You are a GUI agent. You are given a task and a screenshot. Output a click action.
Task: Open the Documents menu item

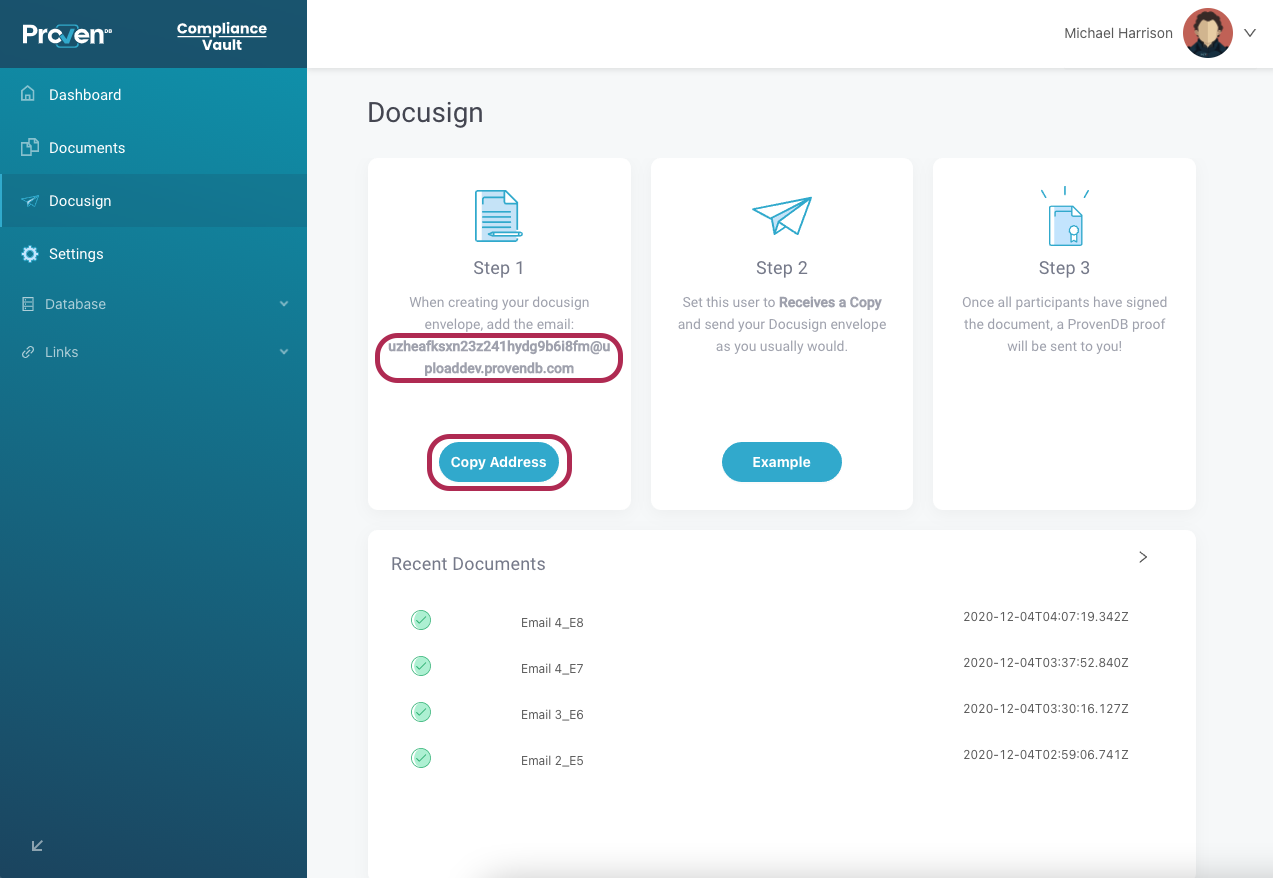point(153,148)
